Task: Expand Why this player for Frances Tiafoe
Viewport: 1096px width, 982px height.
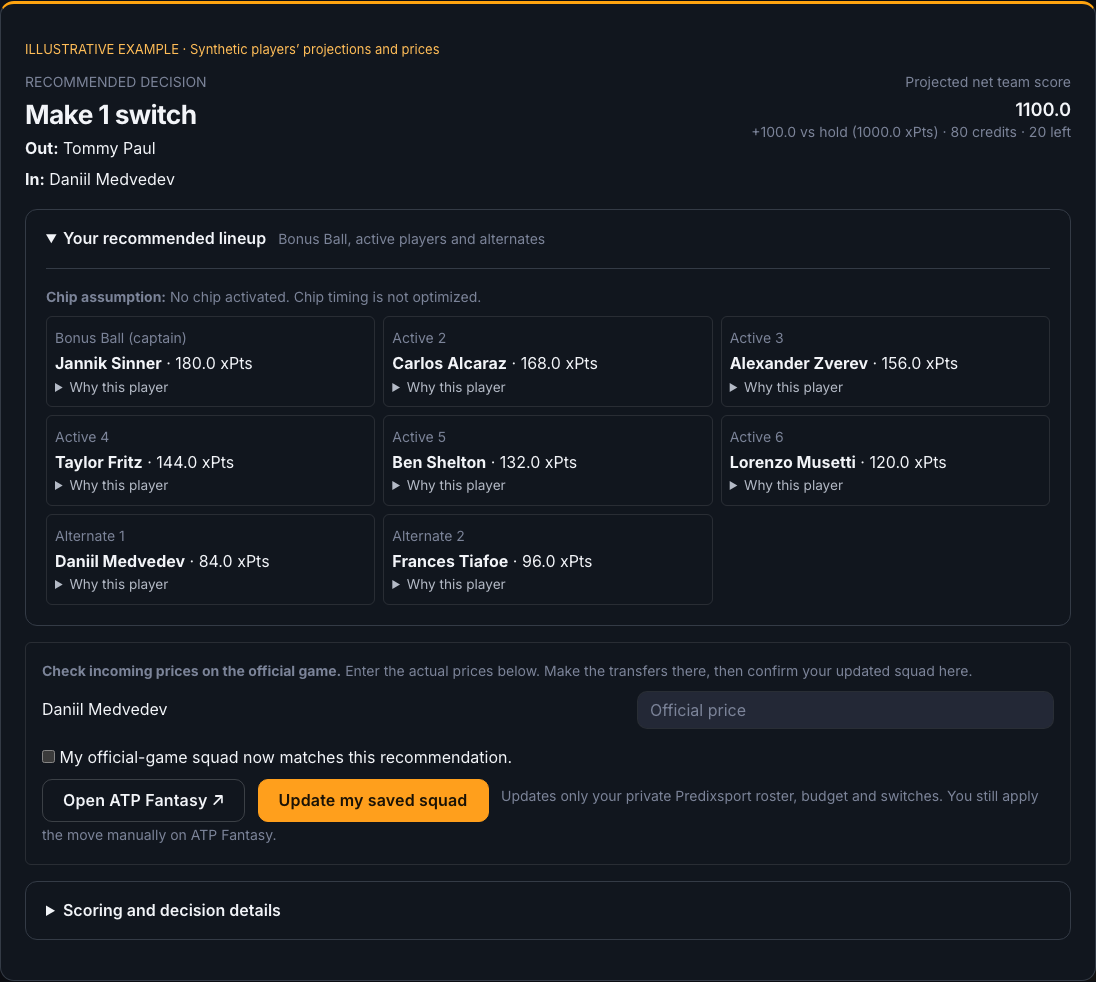Action: 449,584
